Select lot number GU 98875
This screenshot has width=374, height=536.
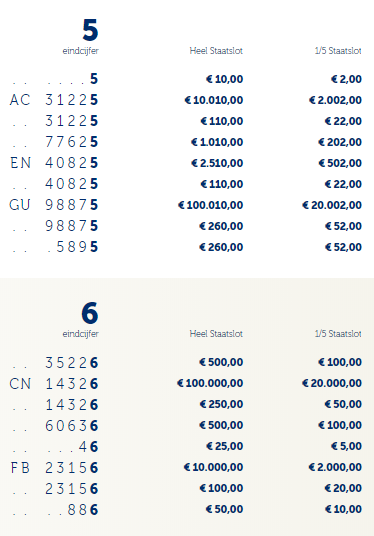[x=54, y=205]
